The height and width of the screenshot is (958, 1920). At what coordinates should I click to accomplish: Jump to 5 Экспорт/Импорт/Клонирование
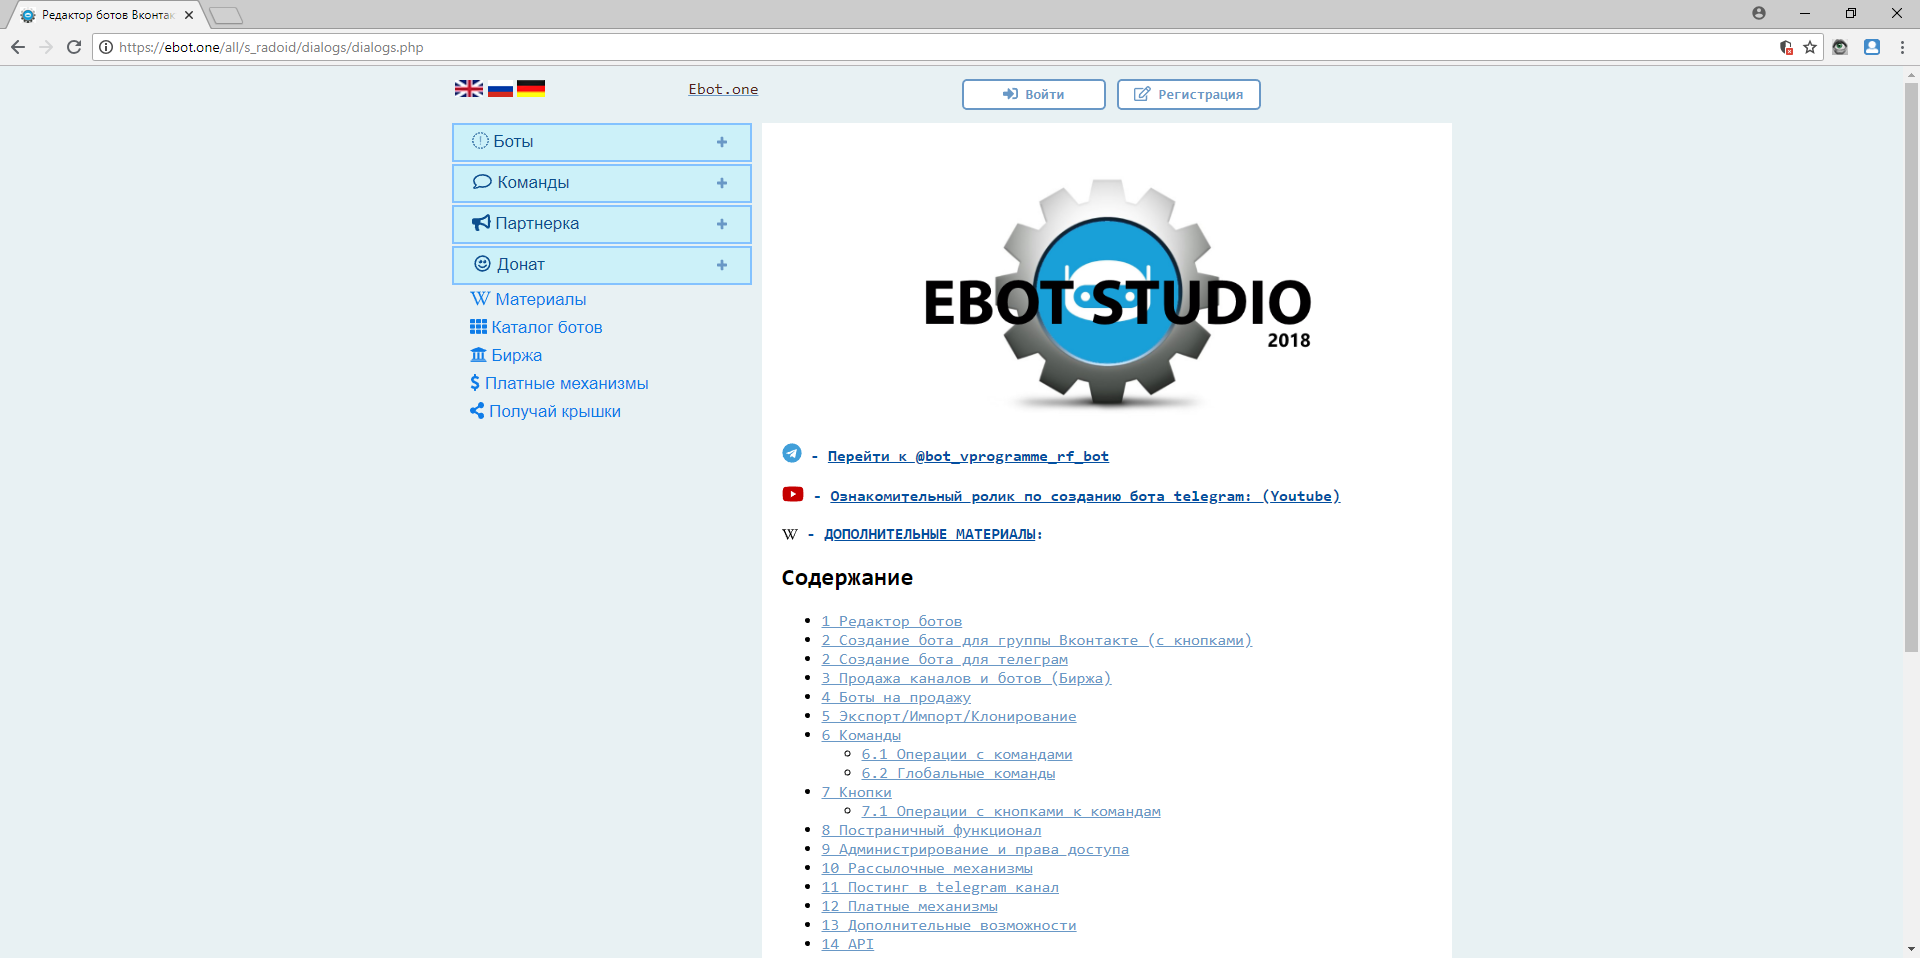click(949, 716)
